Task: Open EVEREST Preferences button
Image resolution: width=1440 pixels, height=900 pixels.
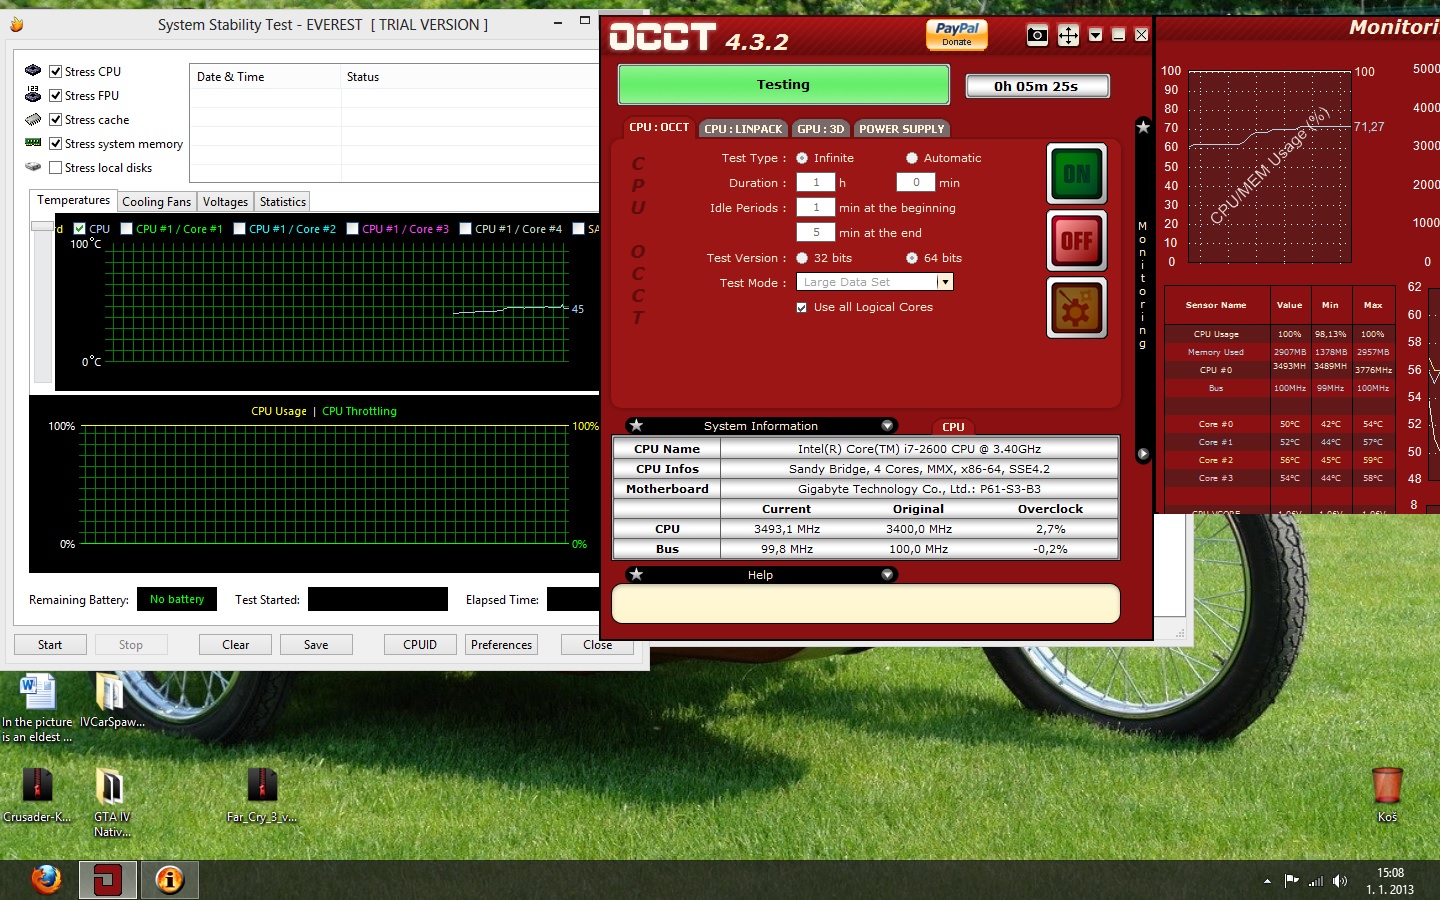Action: 502,645
